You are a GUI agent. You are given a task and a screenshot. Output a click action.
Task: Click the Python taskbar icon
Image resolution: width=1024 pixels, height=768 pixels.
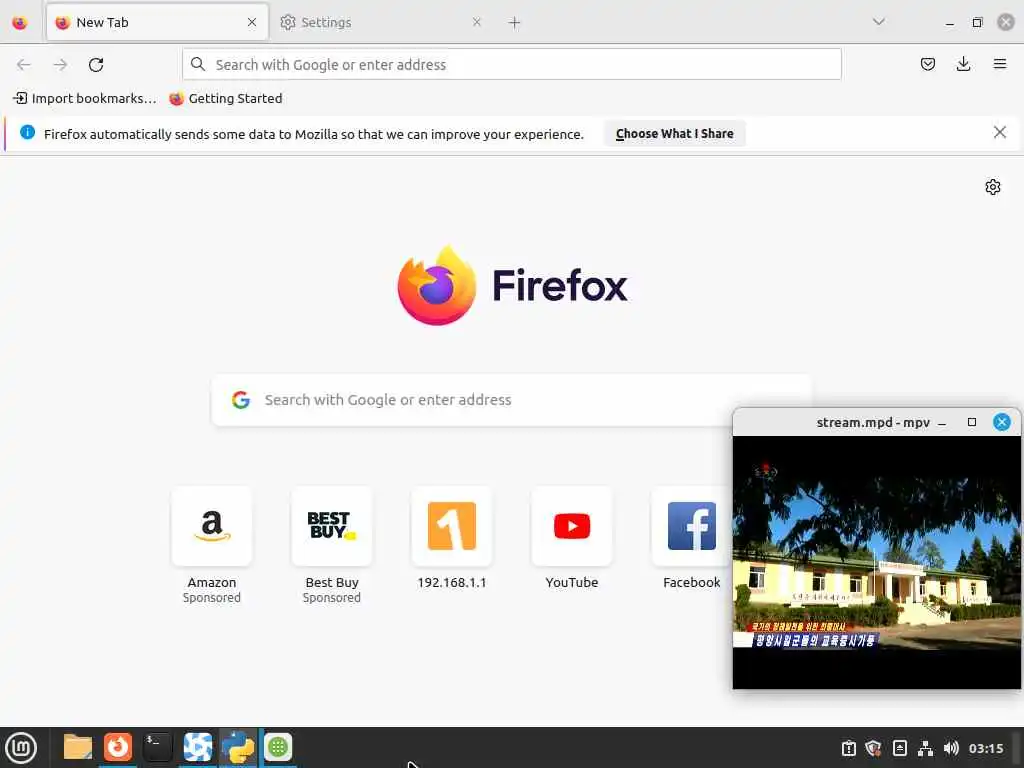pyautogui.click(x=238, y=747)
